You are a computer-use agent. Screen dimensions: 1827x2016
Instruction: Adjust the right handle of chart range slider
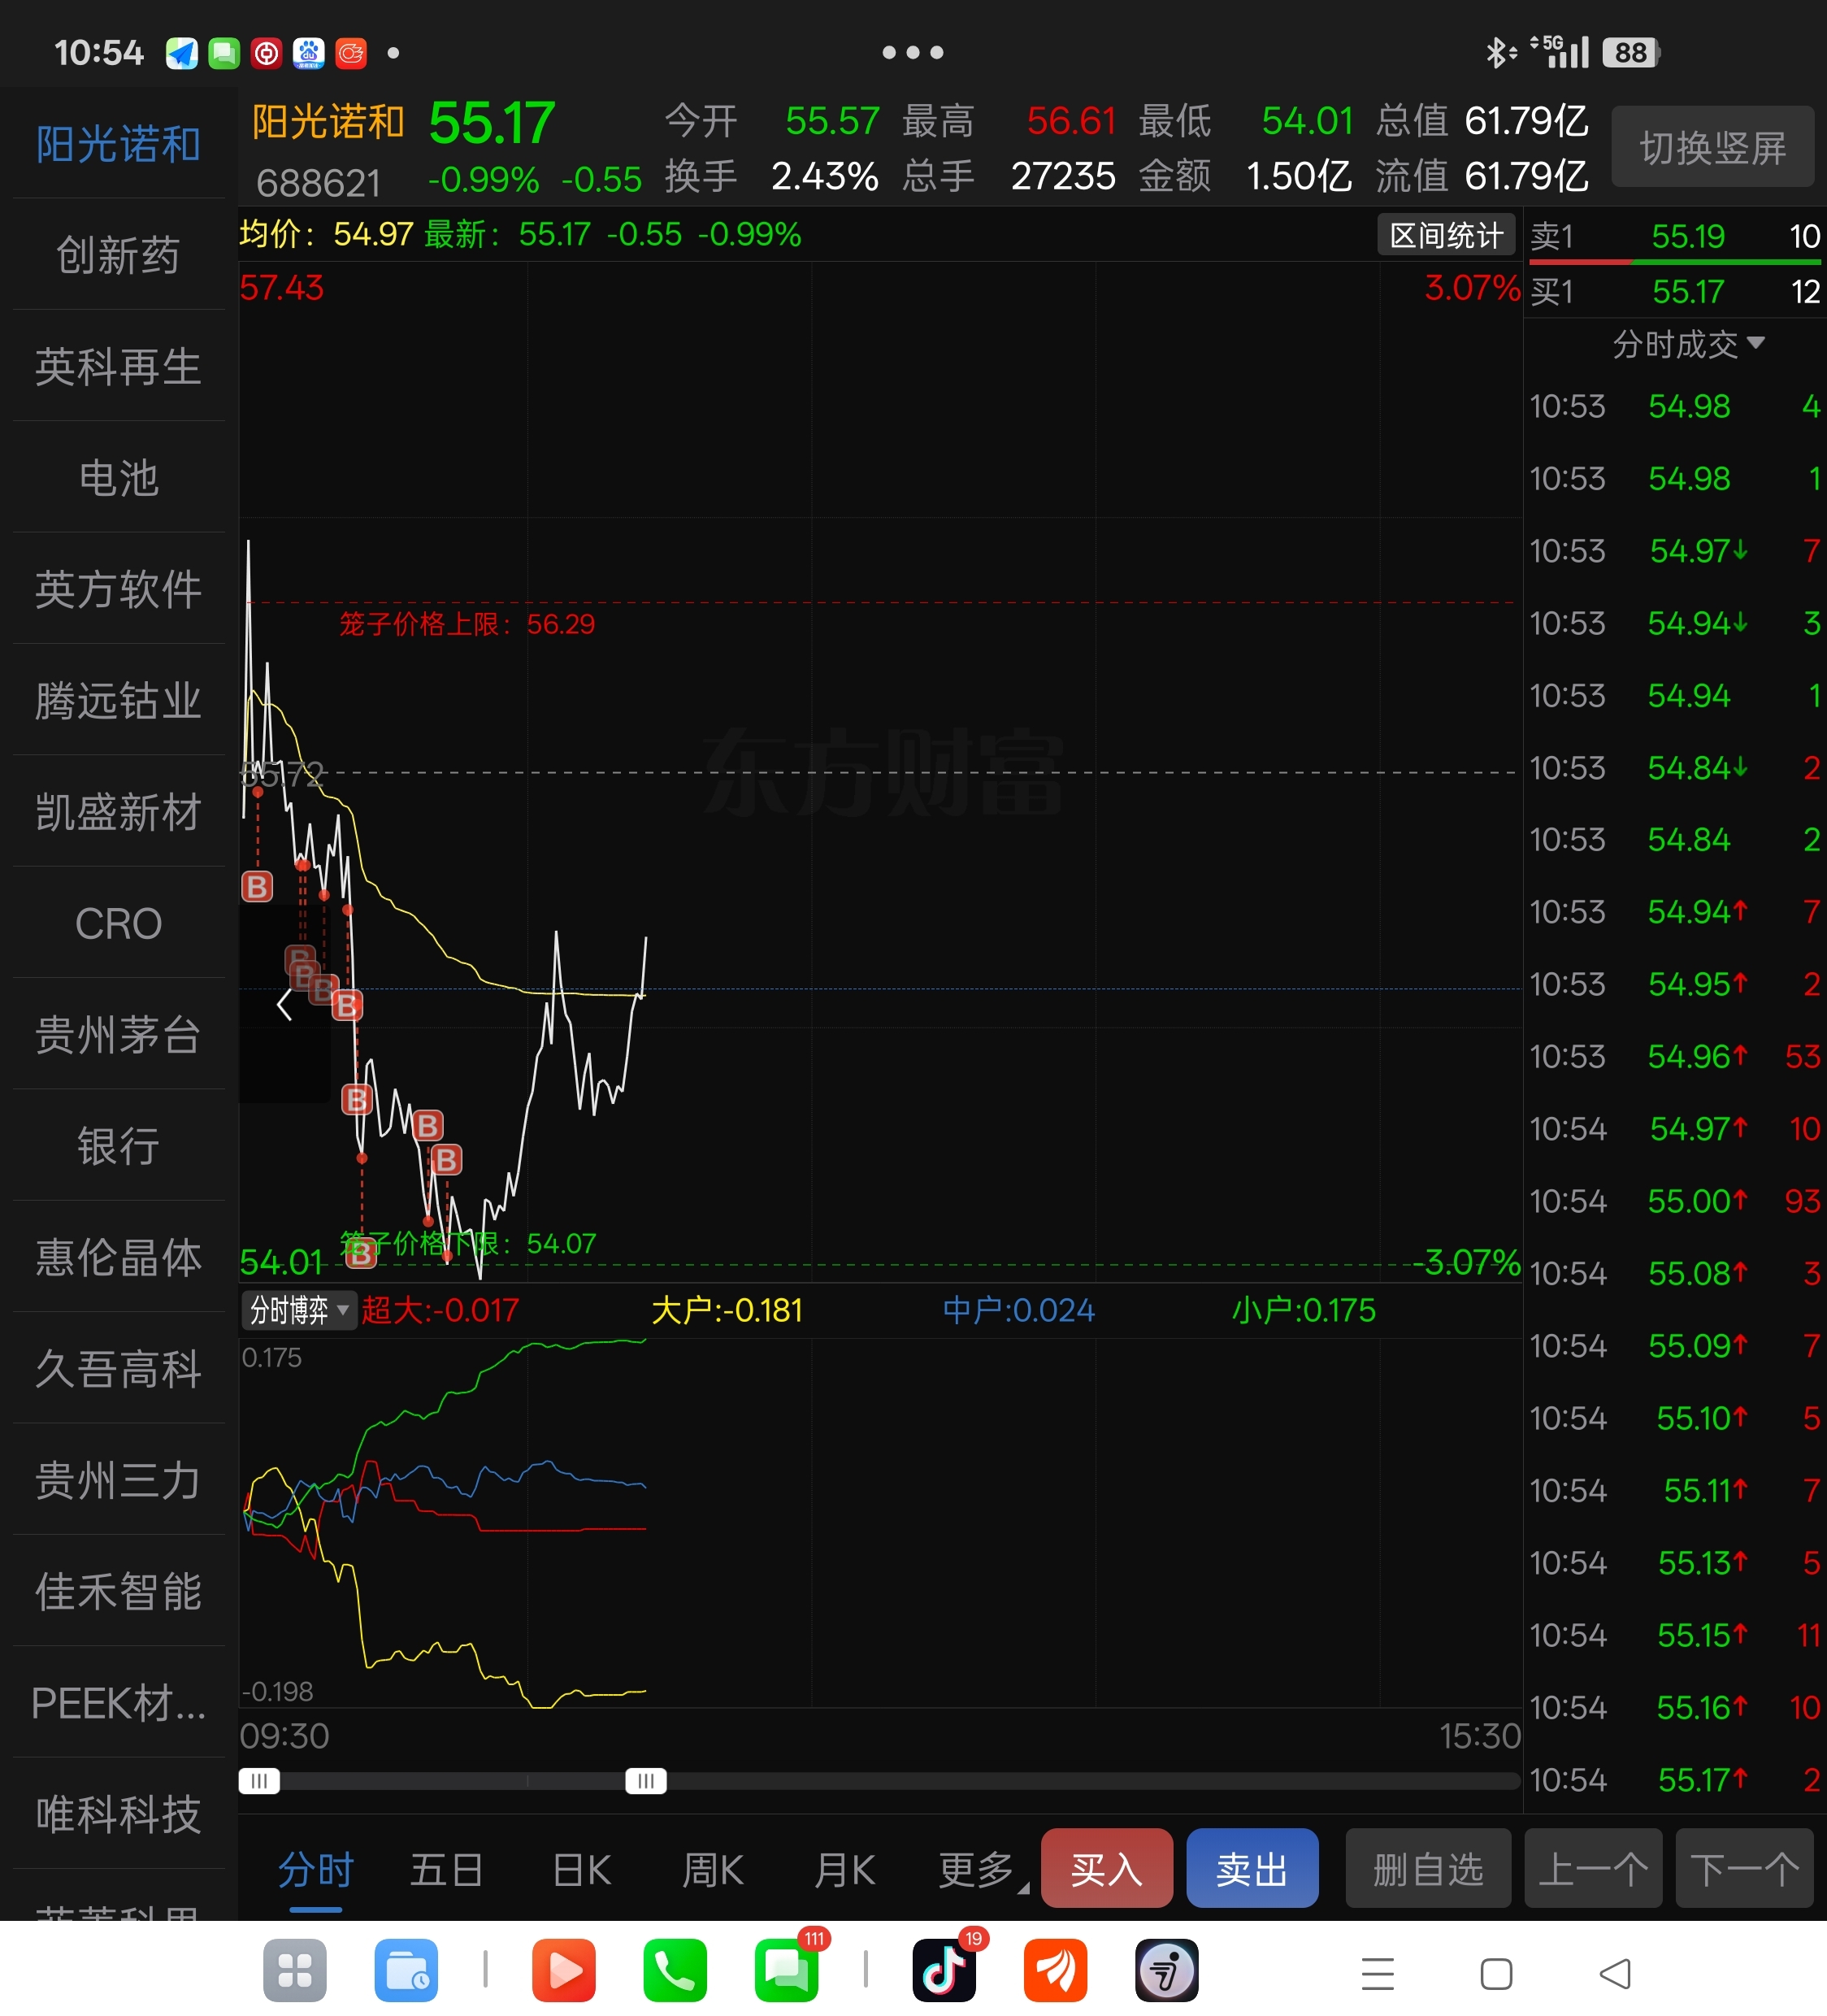coord(646,1780)
